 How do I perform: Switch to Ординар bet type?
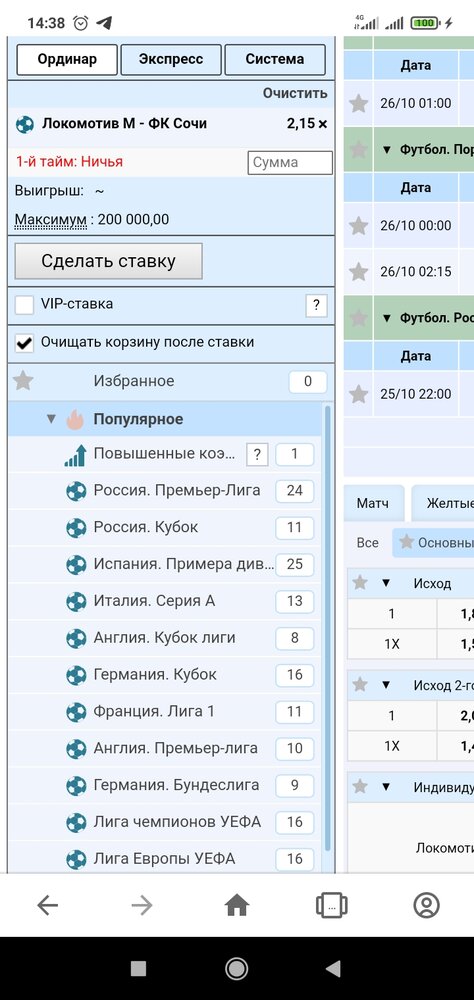click(67, 60)
